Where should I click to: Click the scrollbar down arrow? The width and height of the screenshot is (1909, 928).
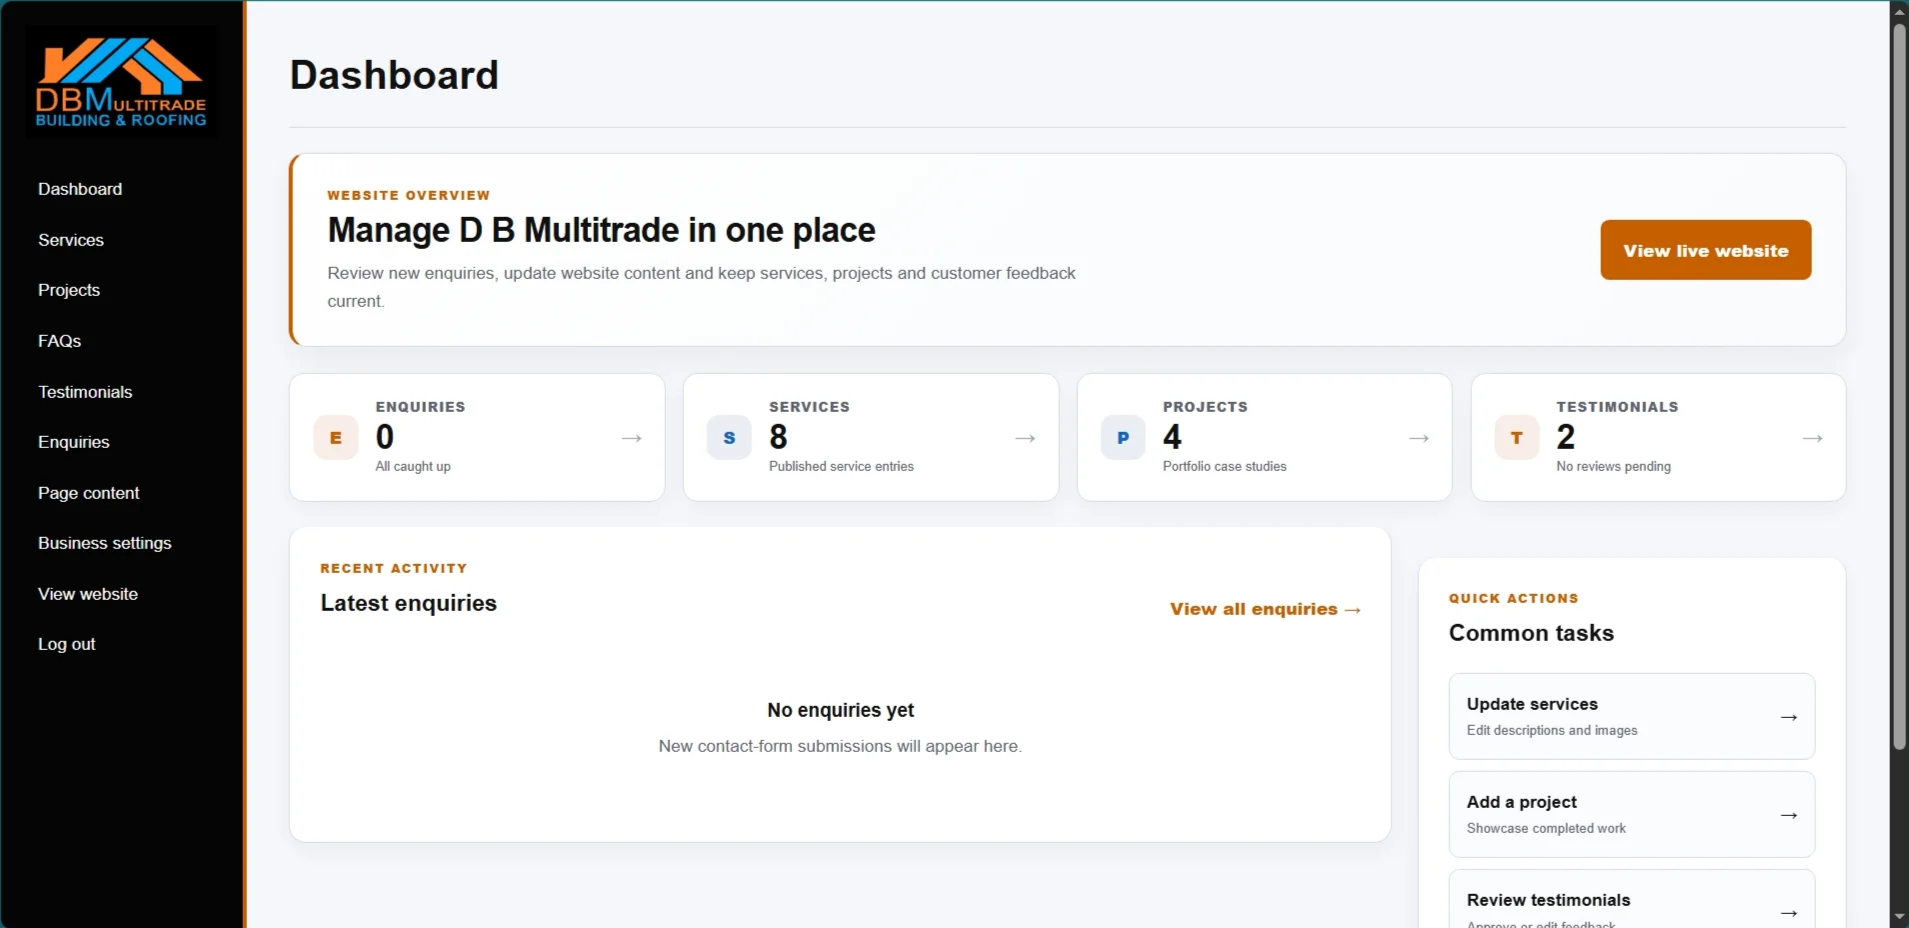(x=1899, y=917)
